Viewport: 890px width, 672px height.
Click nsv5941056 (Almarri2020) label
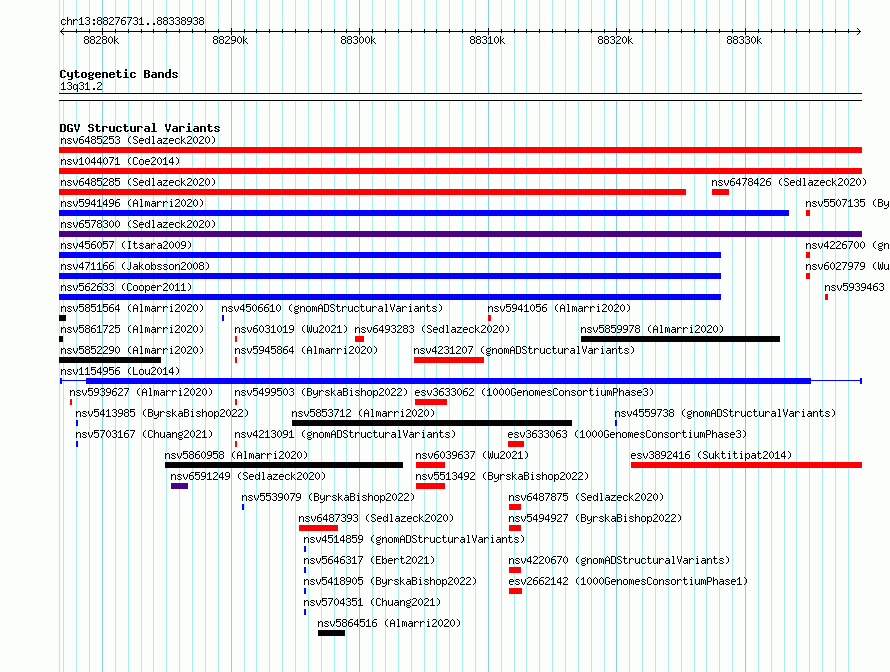pyautogui.click(x=559, y=308)
